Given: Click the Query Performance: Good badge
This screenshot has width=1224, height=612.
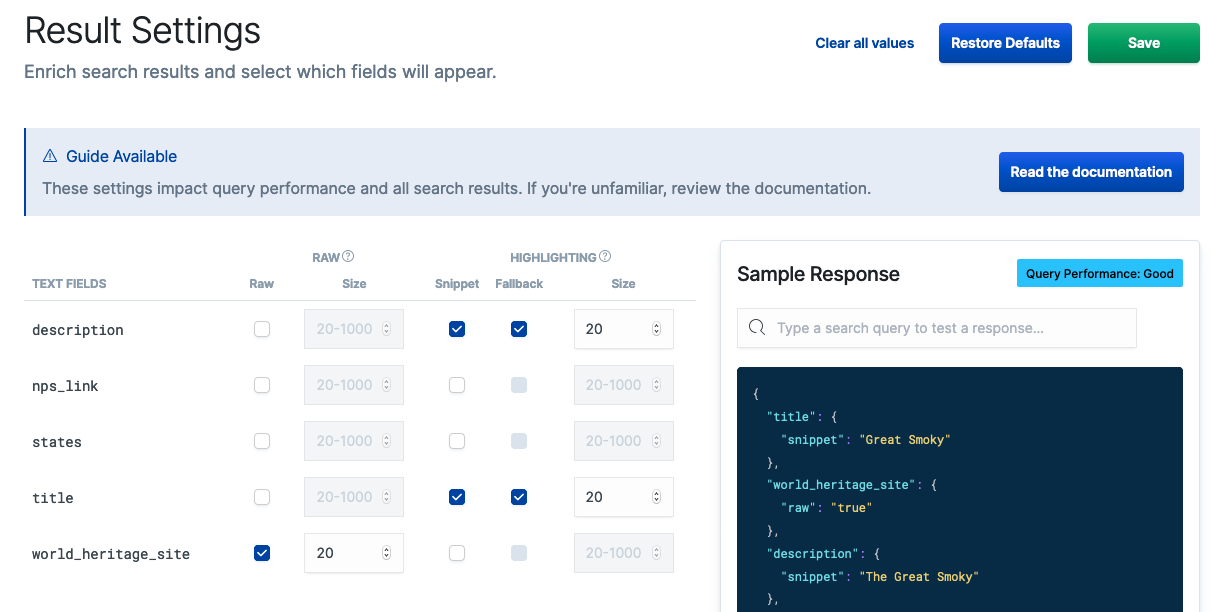Looking at the screenshot, I should 1099,274.
